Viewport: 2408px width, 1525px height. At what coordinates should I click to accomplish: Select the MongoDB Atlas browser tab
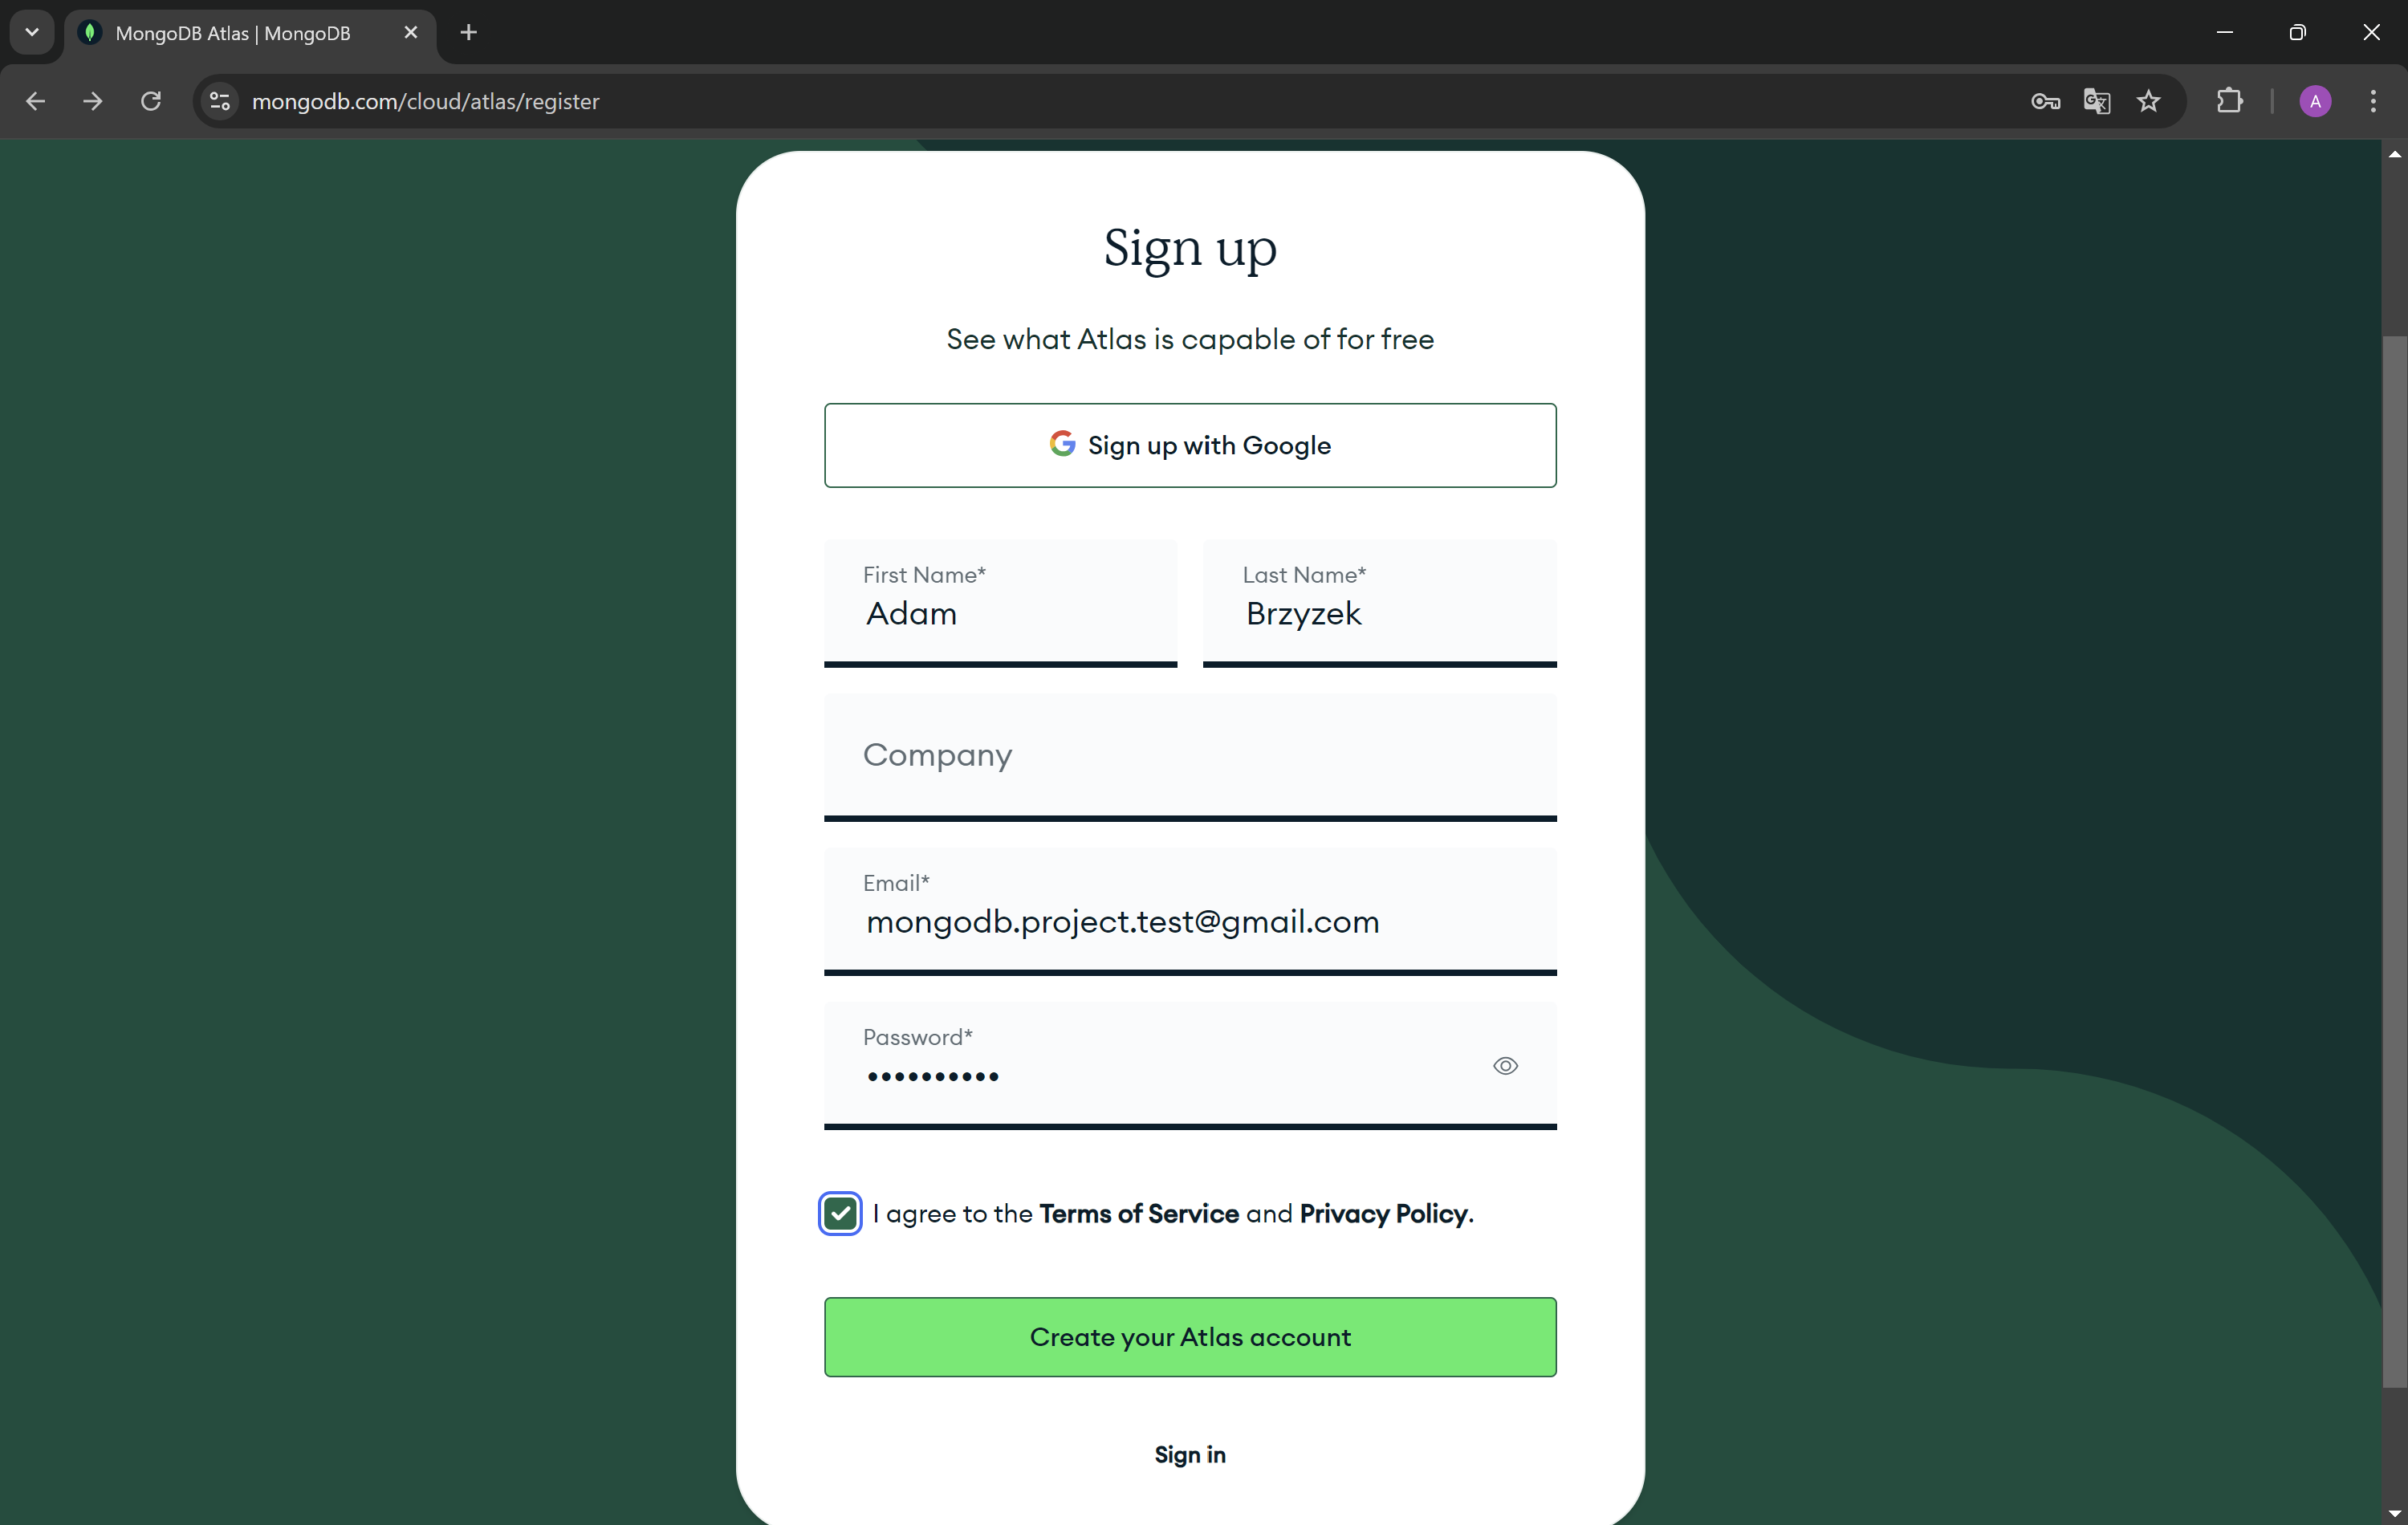click(x=233, y=33)
